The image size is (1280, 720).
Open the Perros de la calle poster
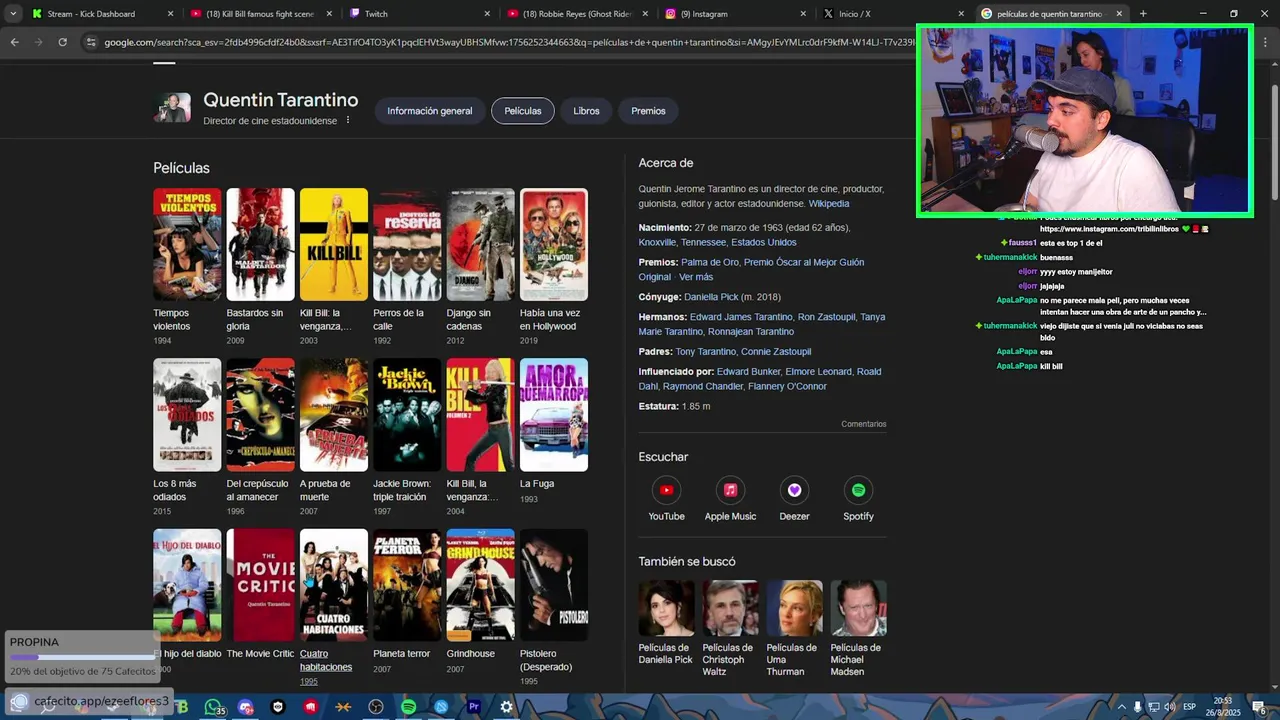coord(407,244)
